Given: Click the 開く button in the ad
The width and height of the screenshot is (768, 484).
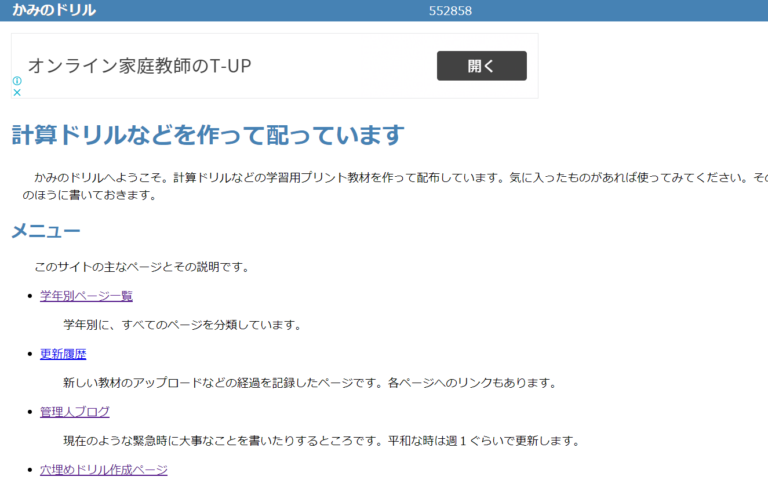Looking at the screenshot, I should click(481, 66).
